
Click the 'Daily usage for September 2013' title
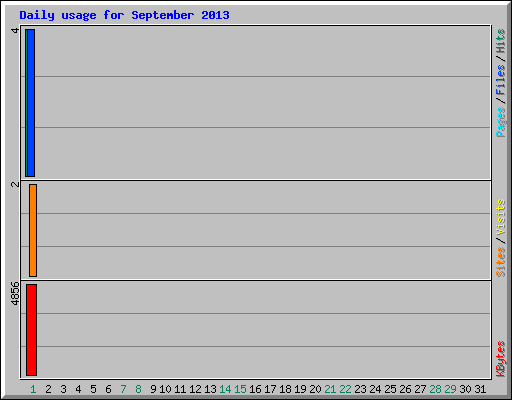click(x=124, y=15)
